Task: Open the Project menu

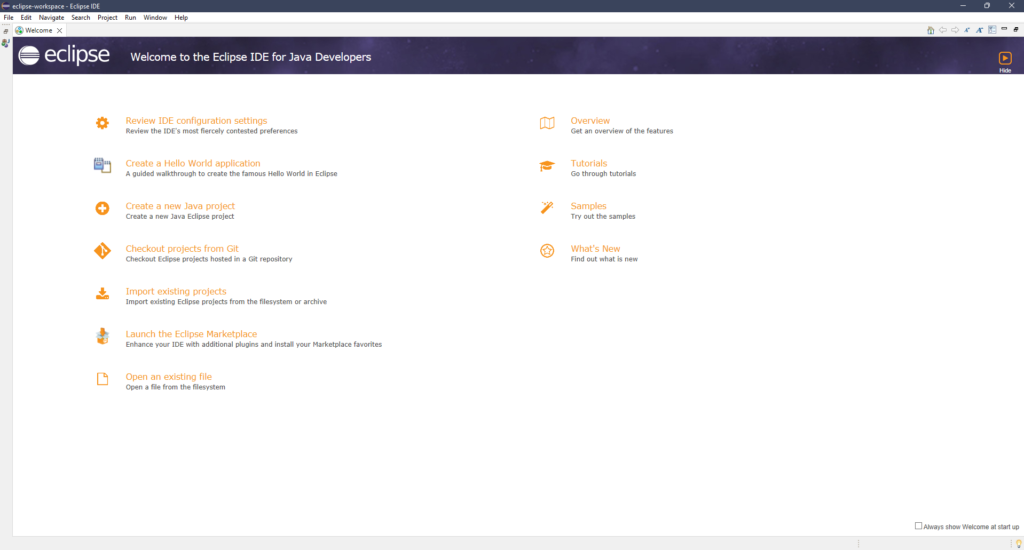Action: 107,18
